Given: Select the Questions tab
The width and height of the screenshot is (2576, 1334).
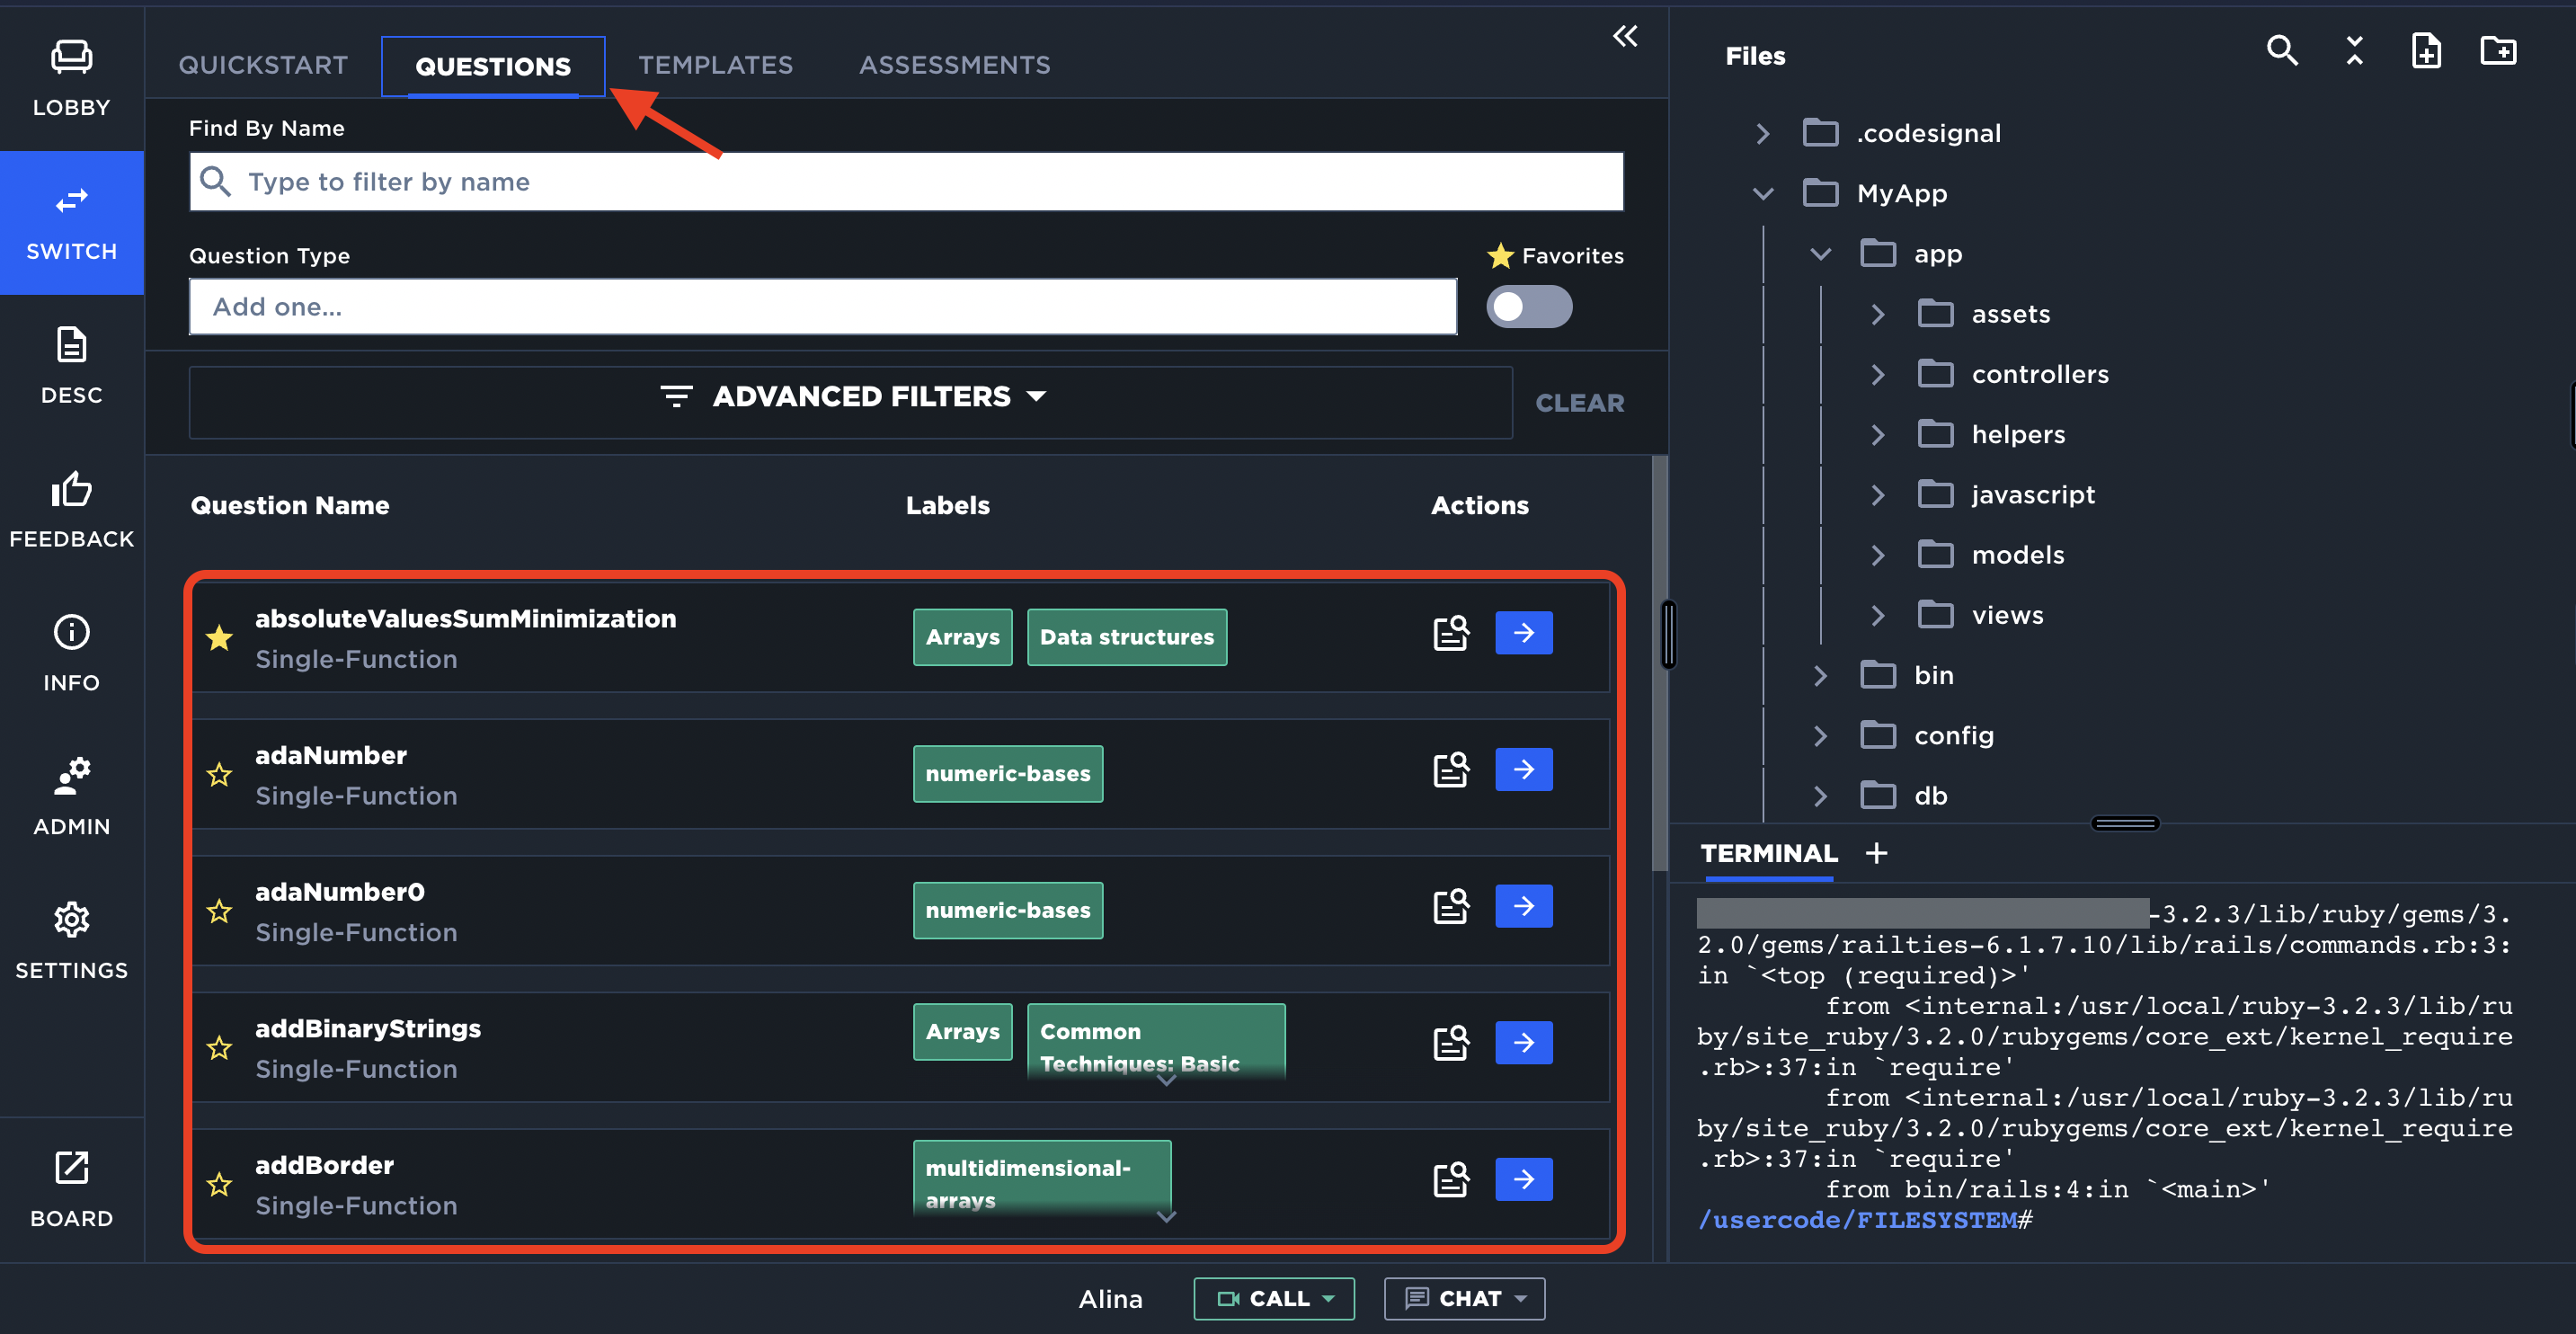Looking at the screenshot, I should click(493, 67).
